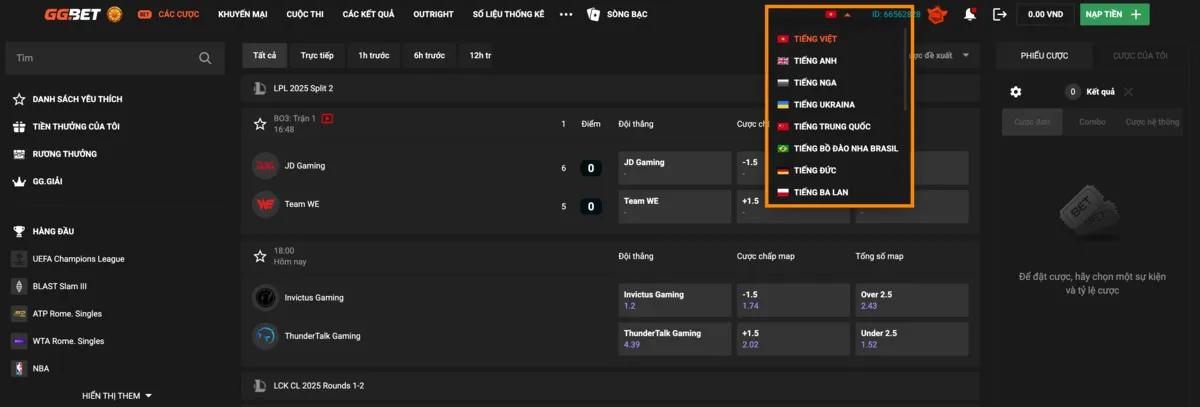Image resolution: width=1200 pixels, height=407 pixels.
Task: Switch to Trực tiếp filter tab
Action: click(317, 55)
